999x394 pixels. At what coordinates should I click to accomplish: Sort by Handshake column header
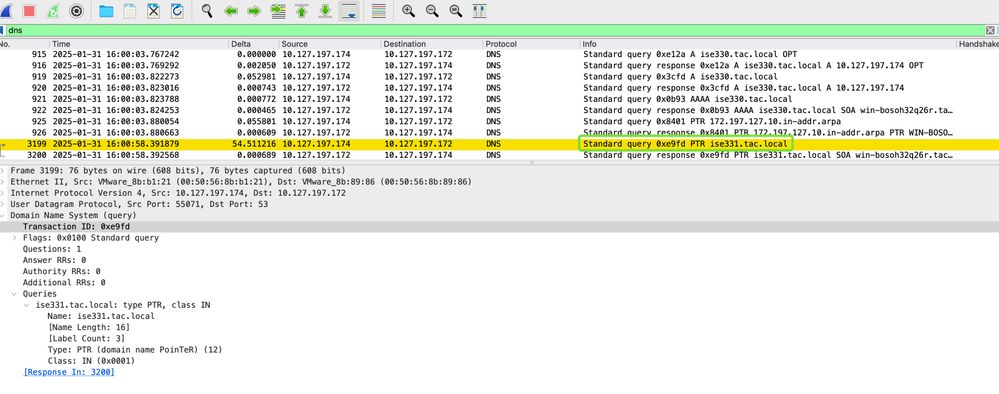(x=978, y=44)
